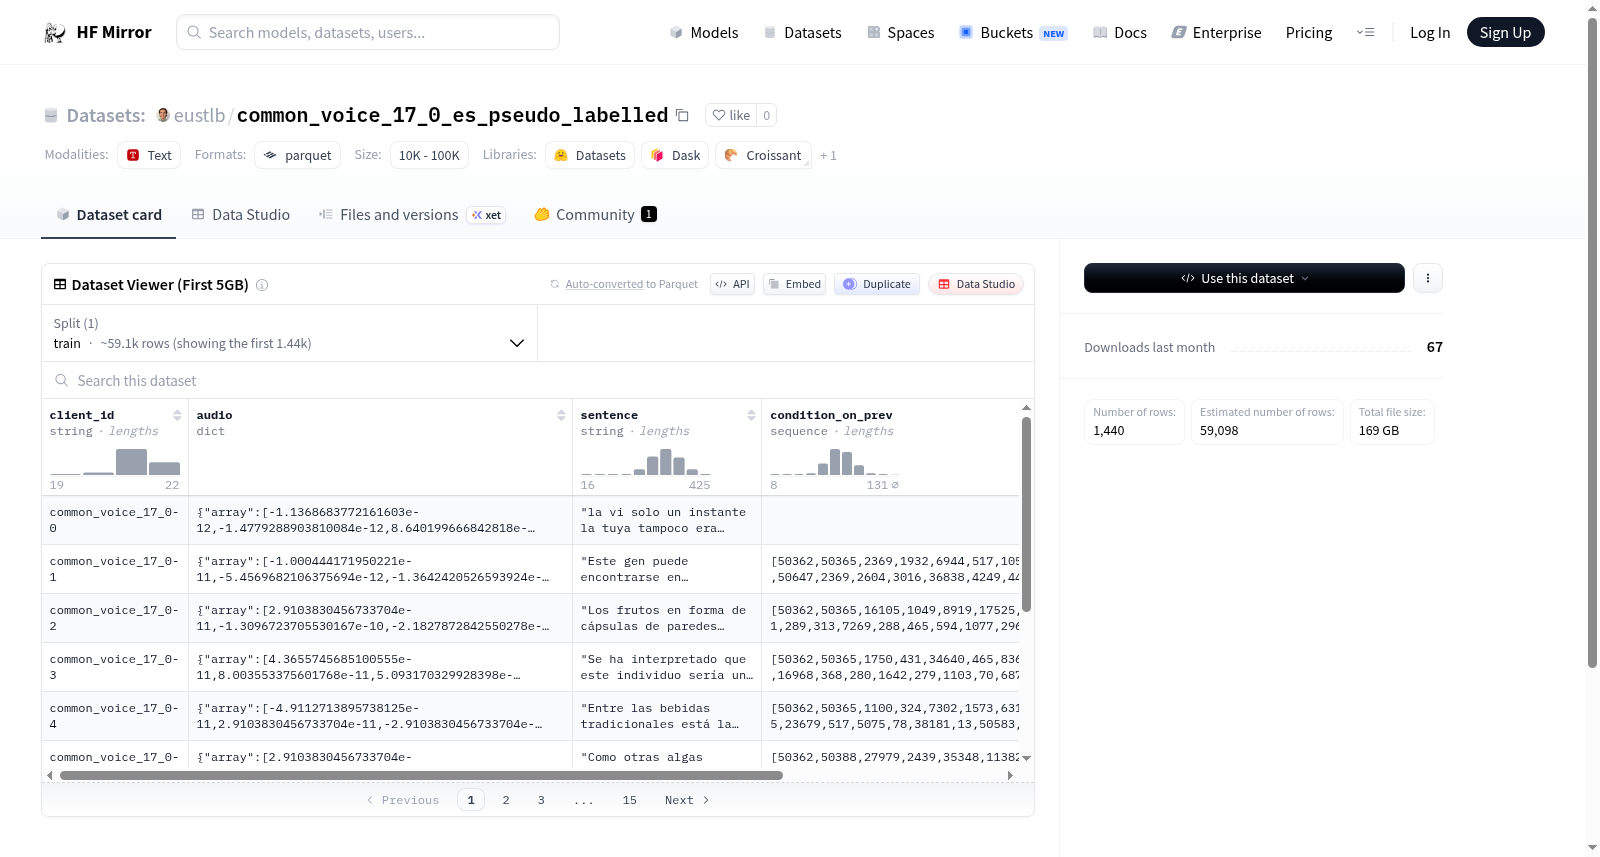Click the like count number
Image resolution: width=1600 pixels, height=857 pixels.
pos(767,115)
